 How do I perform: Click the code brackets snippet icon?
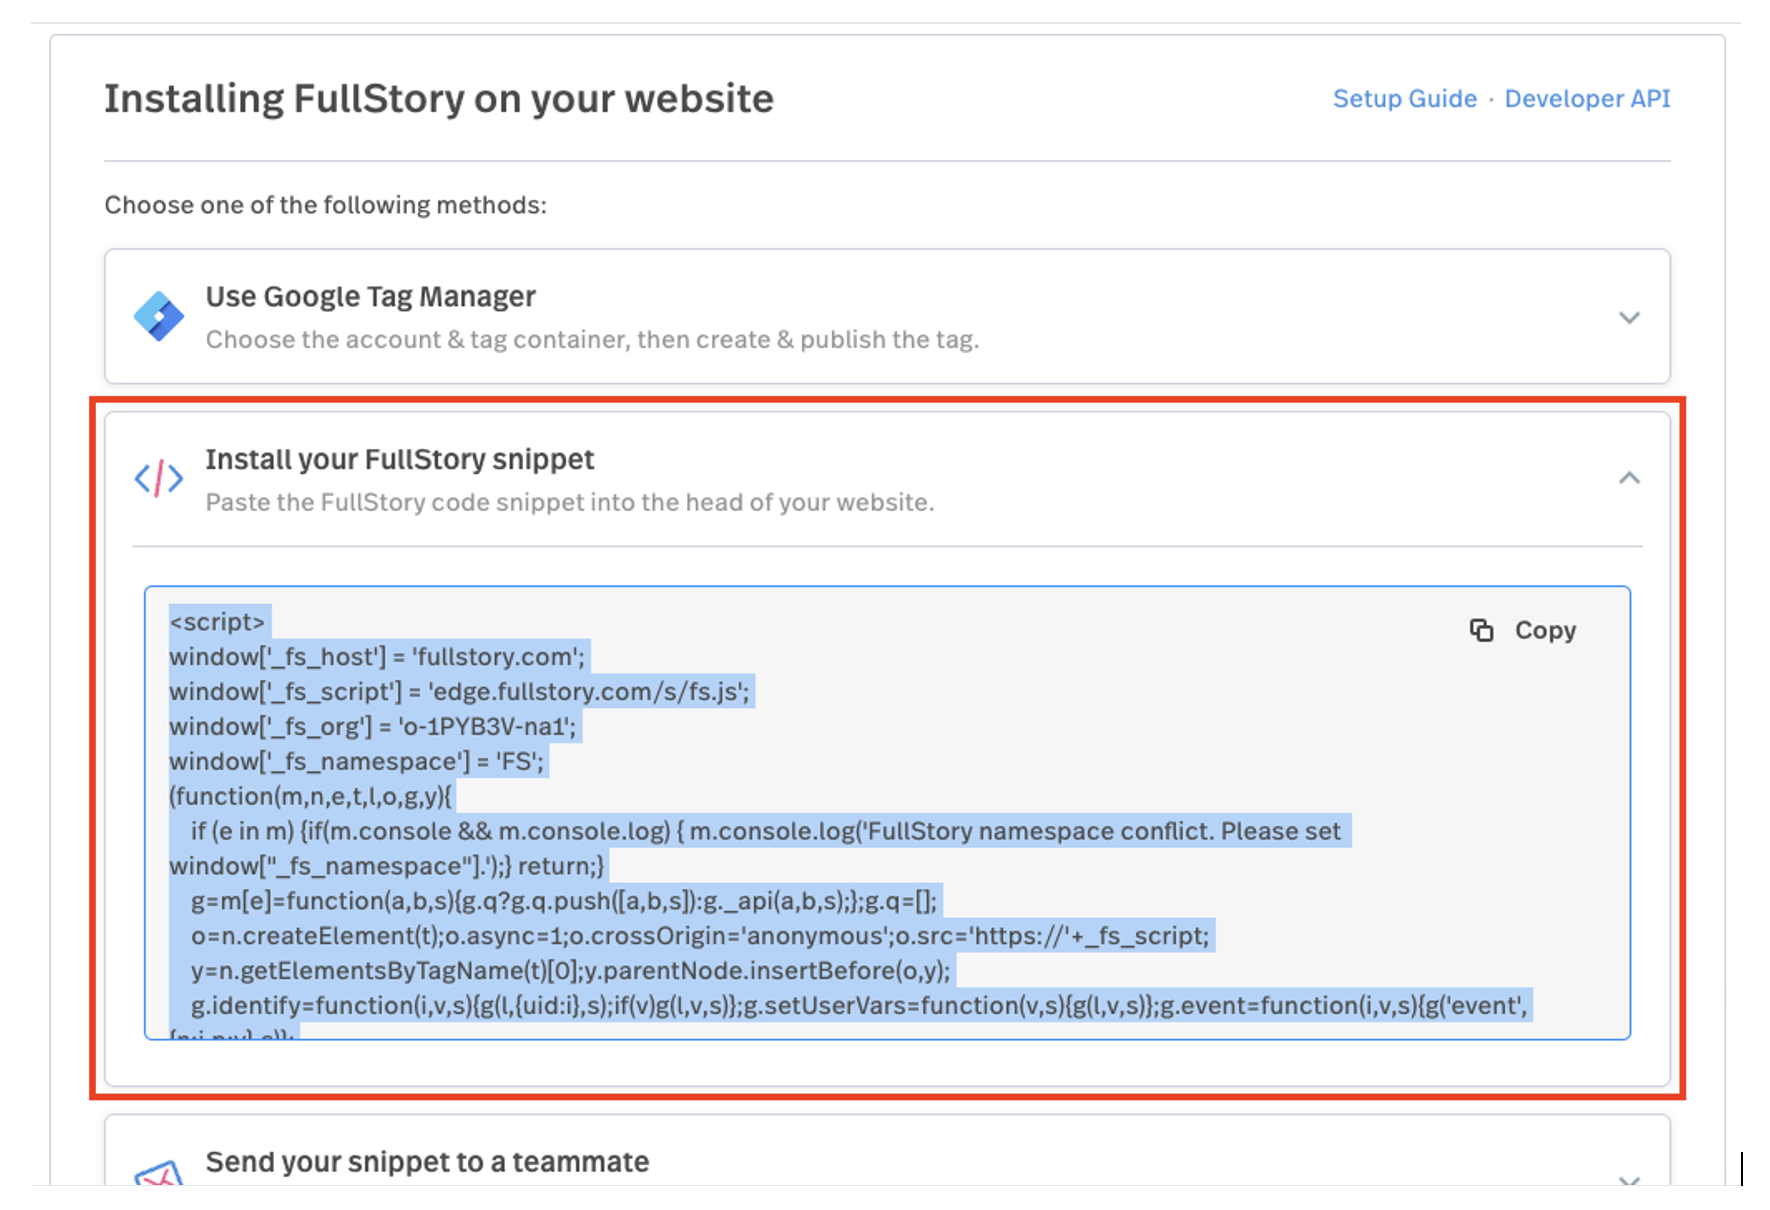pos(159,479)
